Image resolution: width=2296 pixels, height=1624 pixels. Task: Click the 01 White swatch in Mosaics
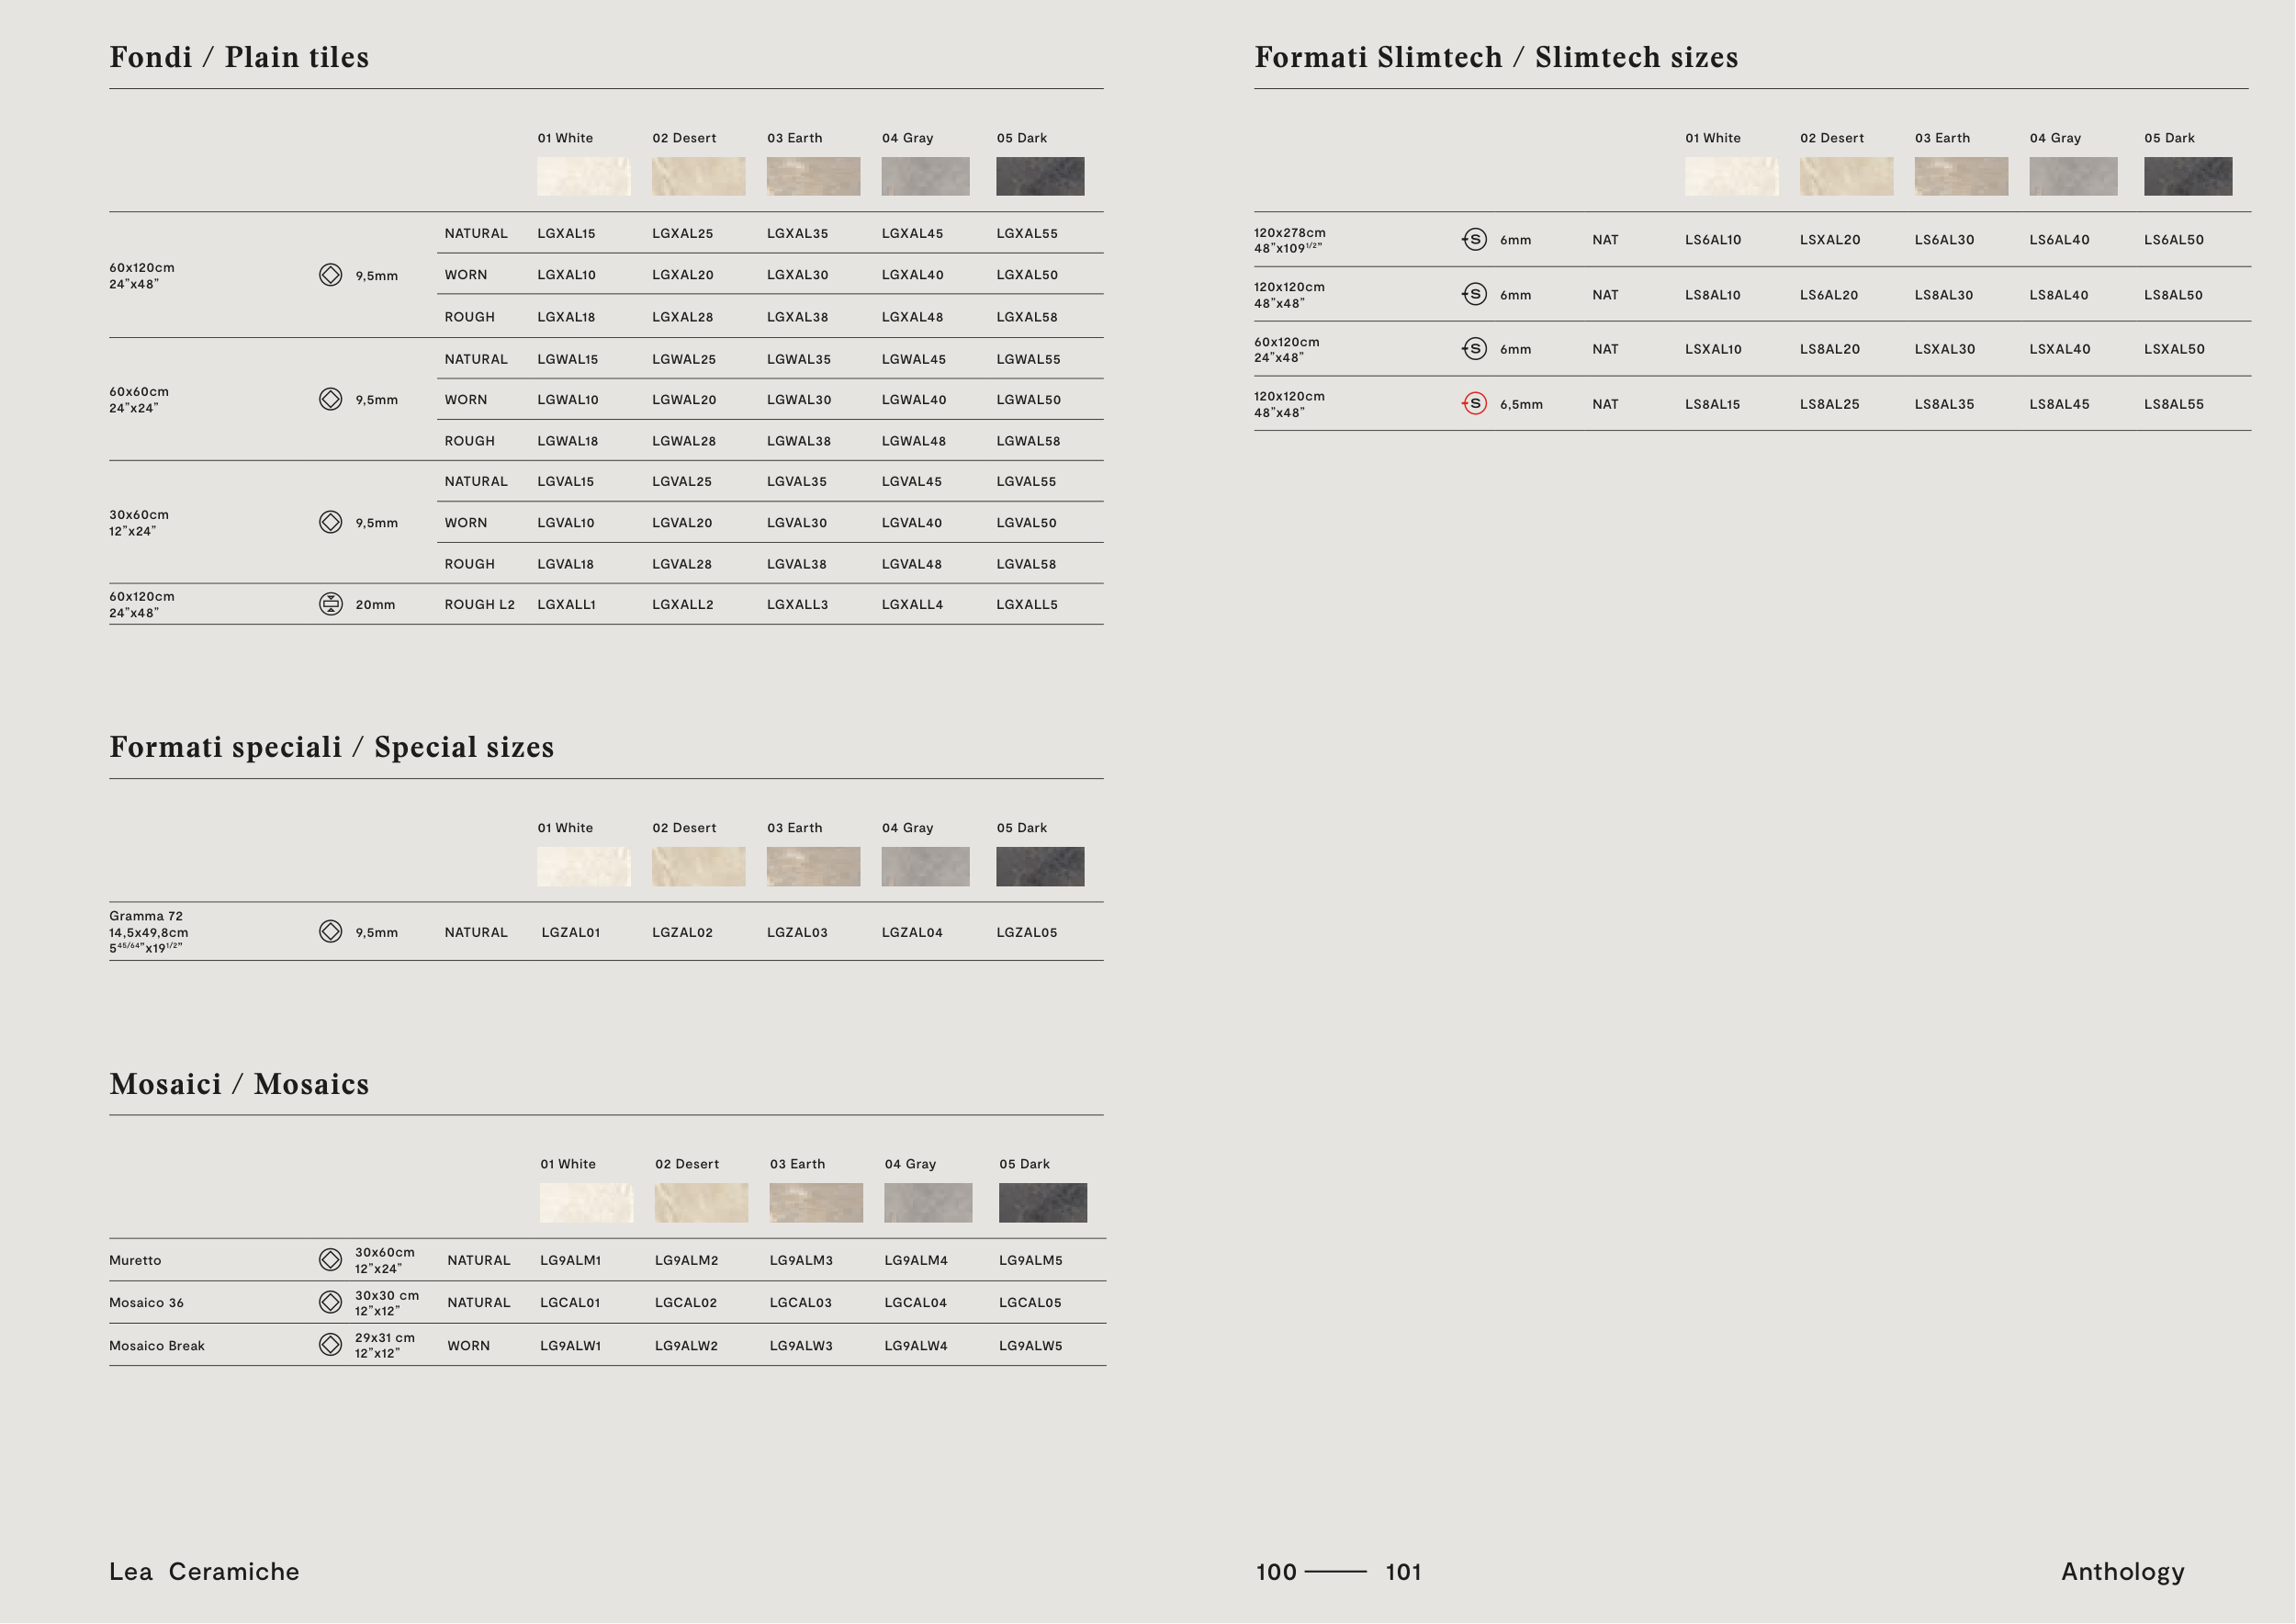pyautogui.click(x=586, y=1203)
